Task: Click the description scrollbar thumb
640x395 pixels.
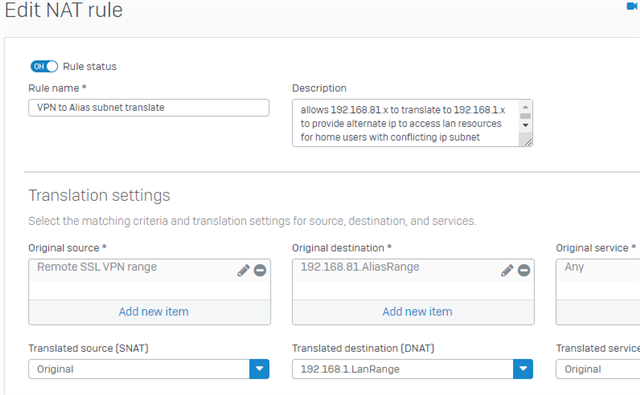Action: 526,116
